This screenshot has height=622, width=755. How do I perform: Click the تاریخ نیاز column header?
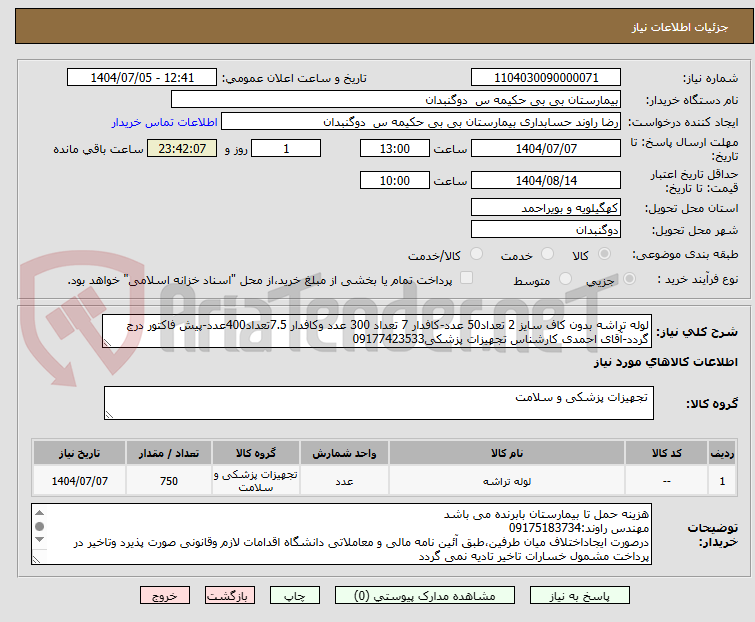79,453
